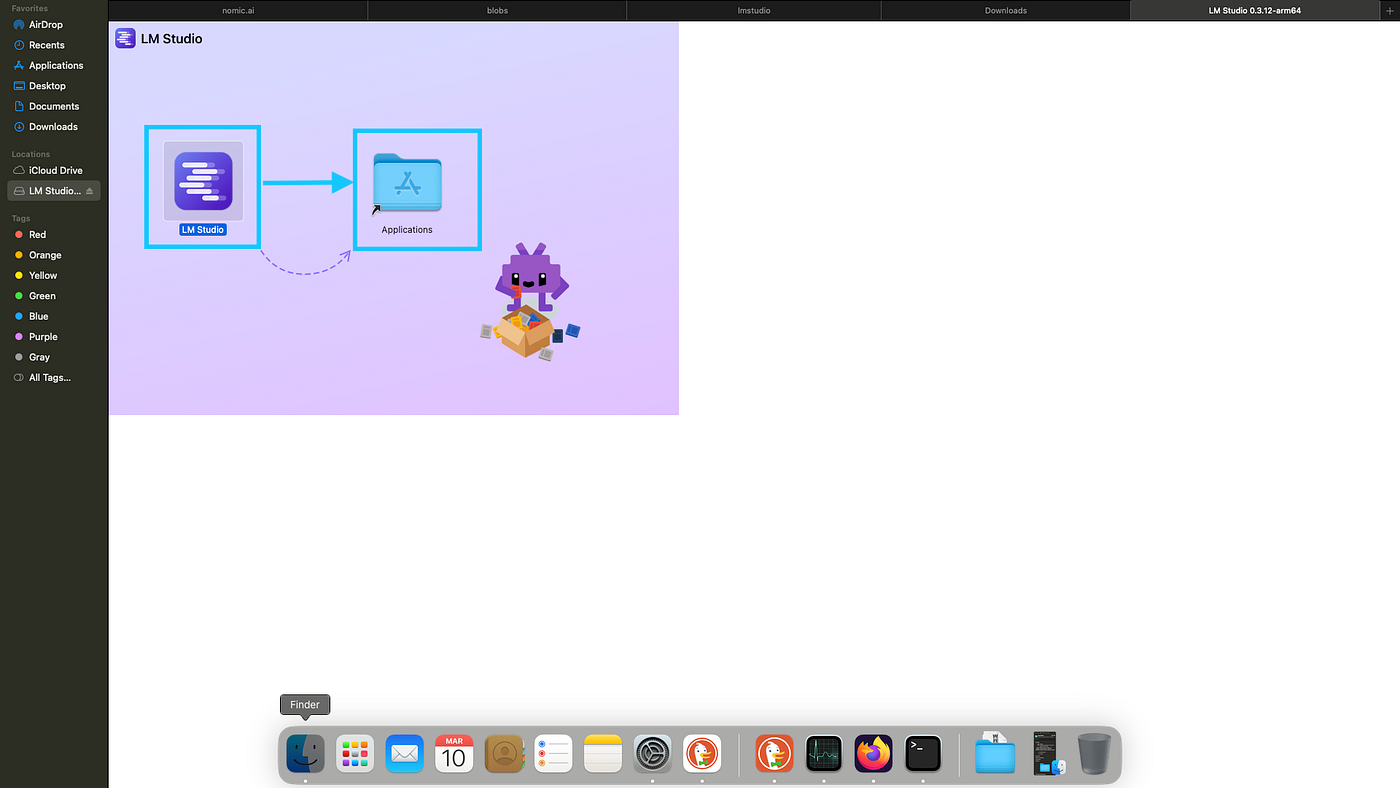Switch to the blobs tab

(497, 10)
